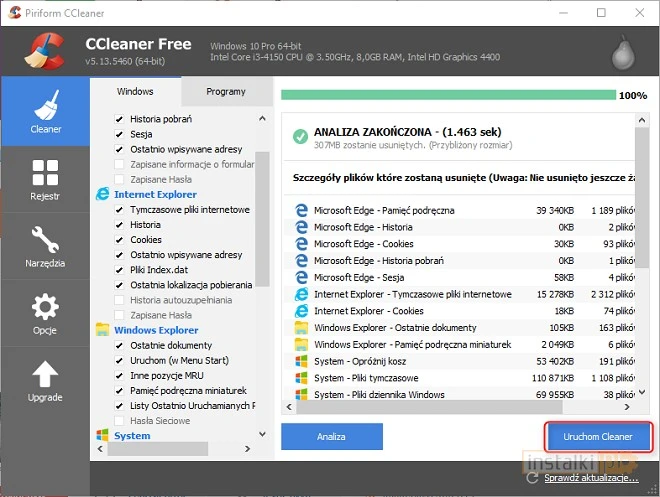Click the Analiza button

click(331, 437)
